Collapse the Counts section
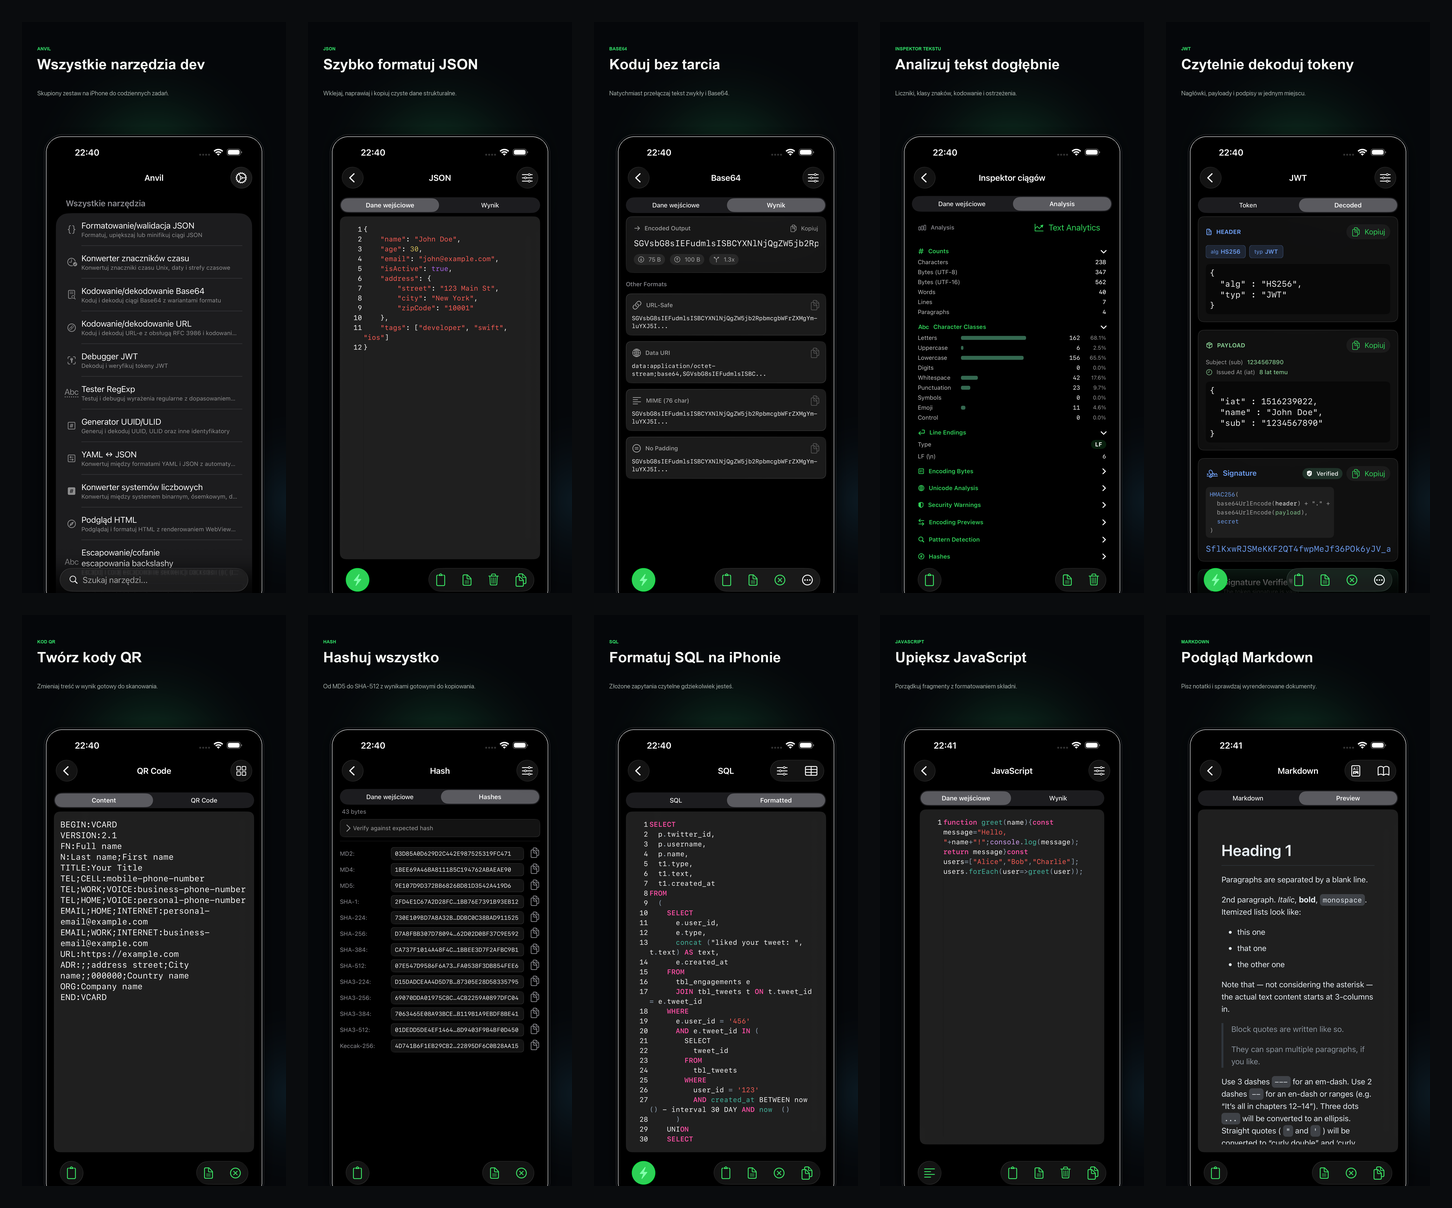1452x1208 pixels. pyautogui.click(x=1103, y=251)
